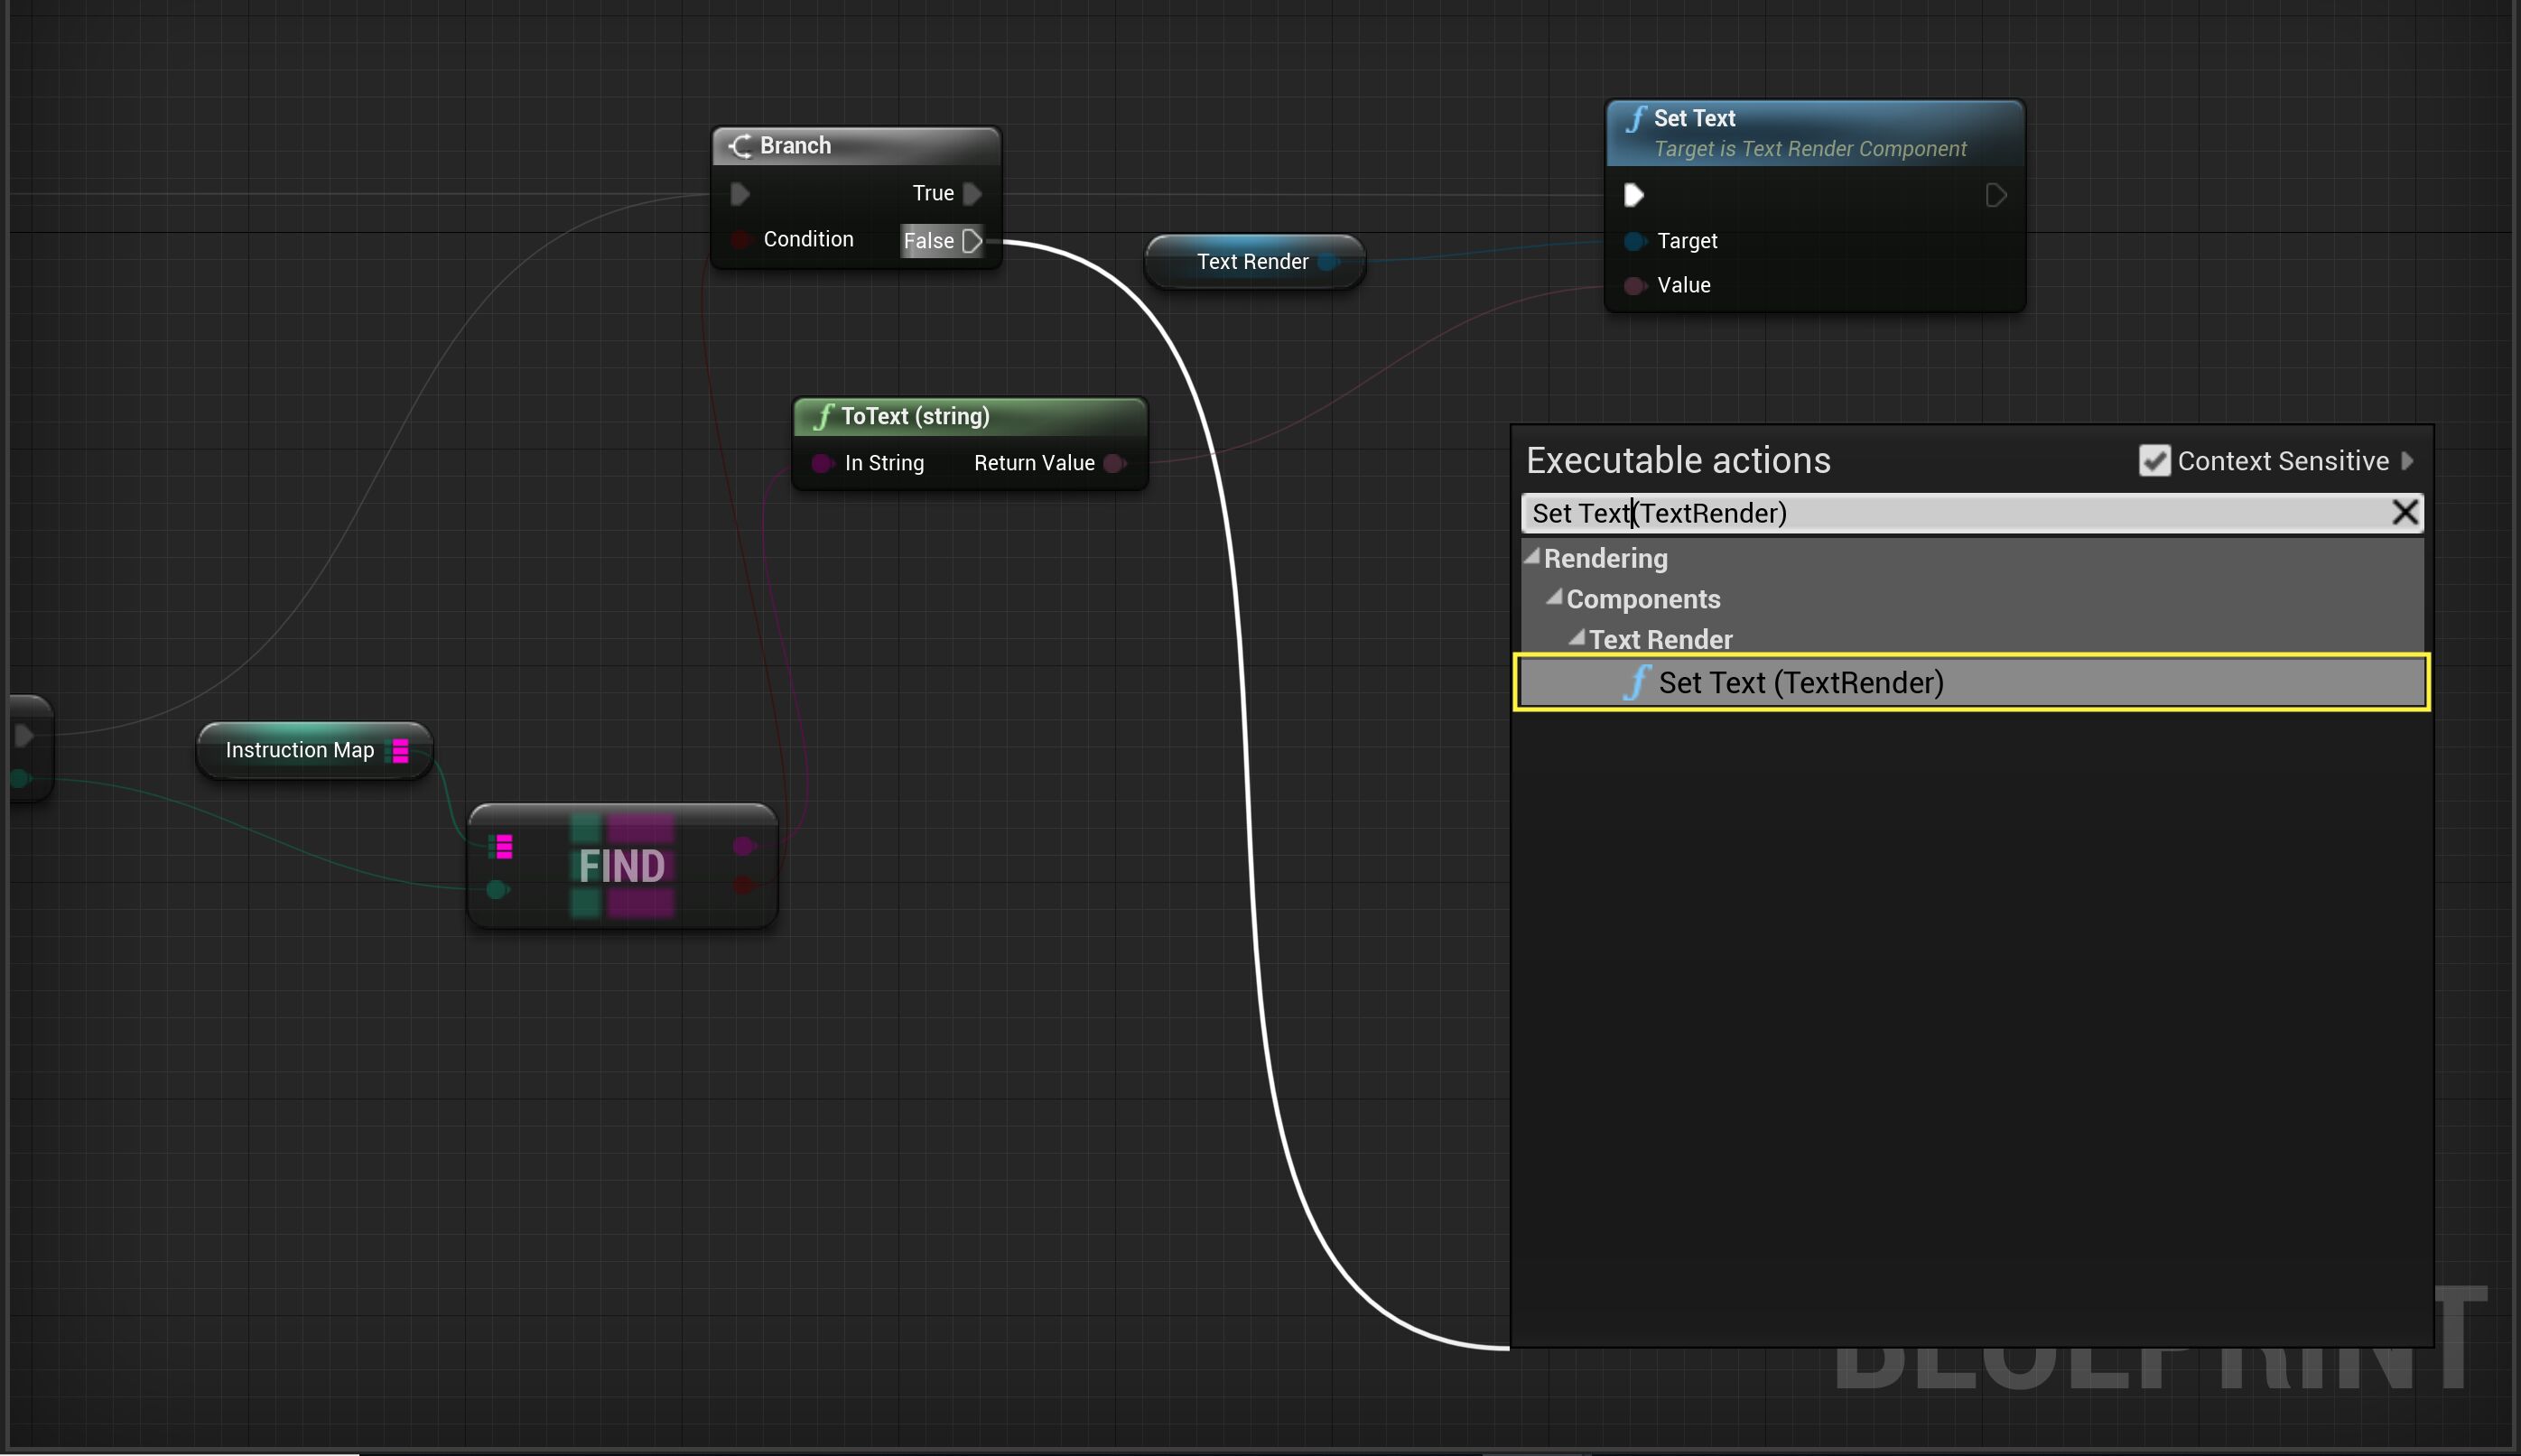Click the Set Text Value pin
The height and width of the screenshot is (1456, 2521).
[x=1634, y=286]
